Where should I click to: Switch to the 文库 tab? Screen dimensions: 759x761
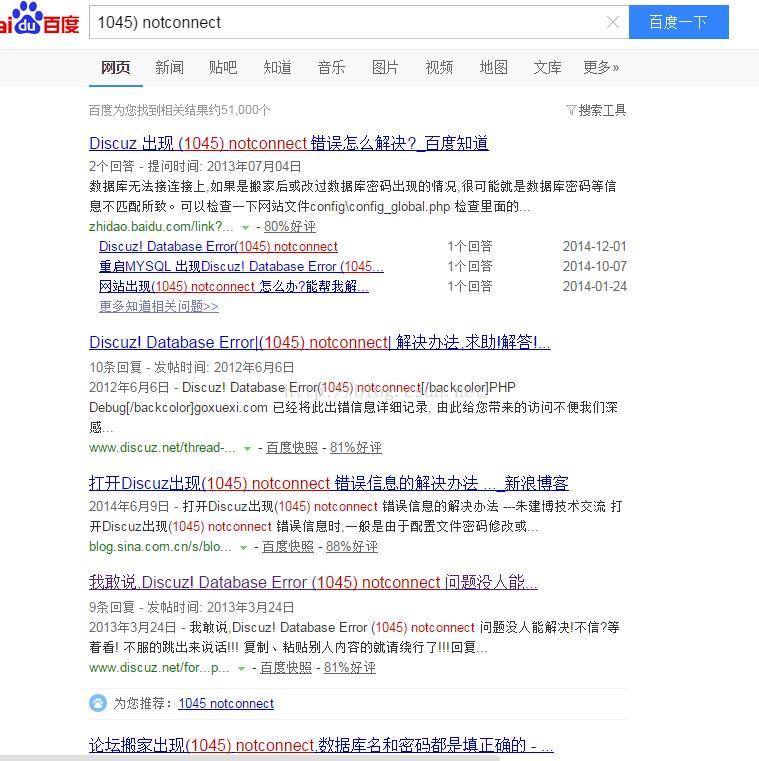[x=547, y=67]
